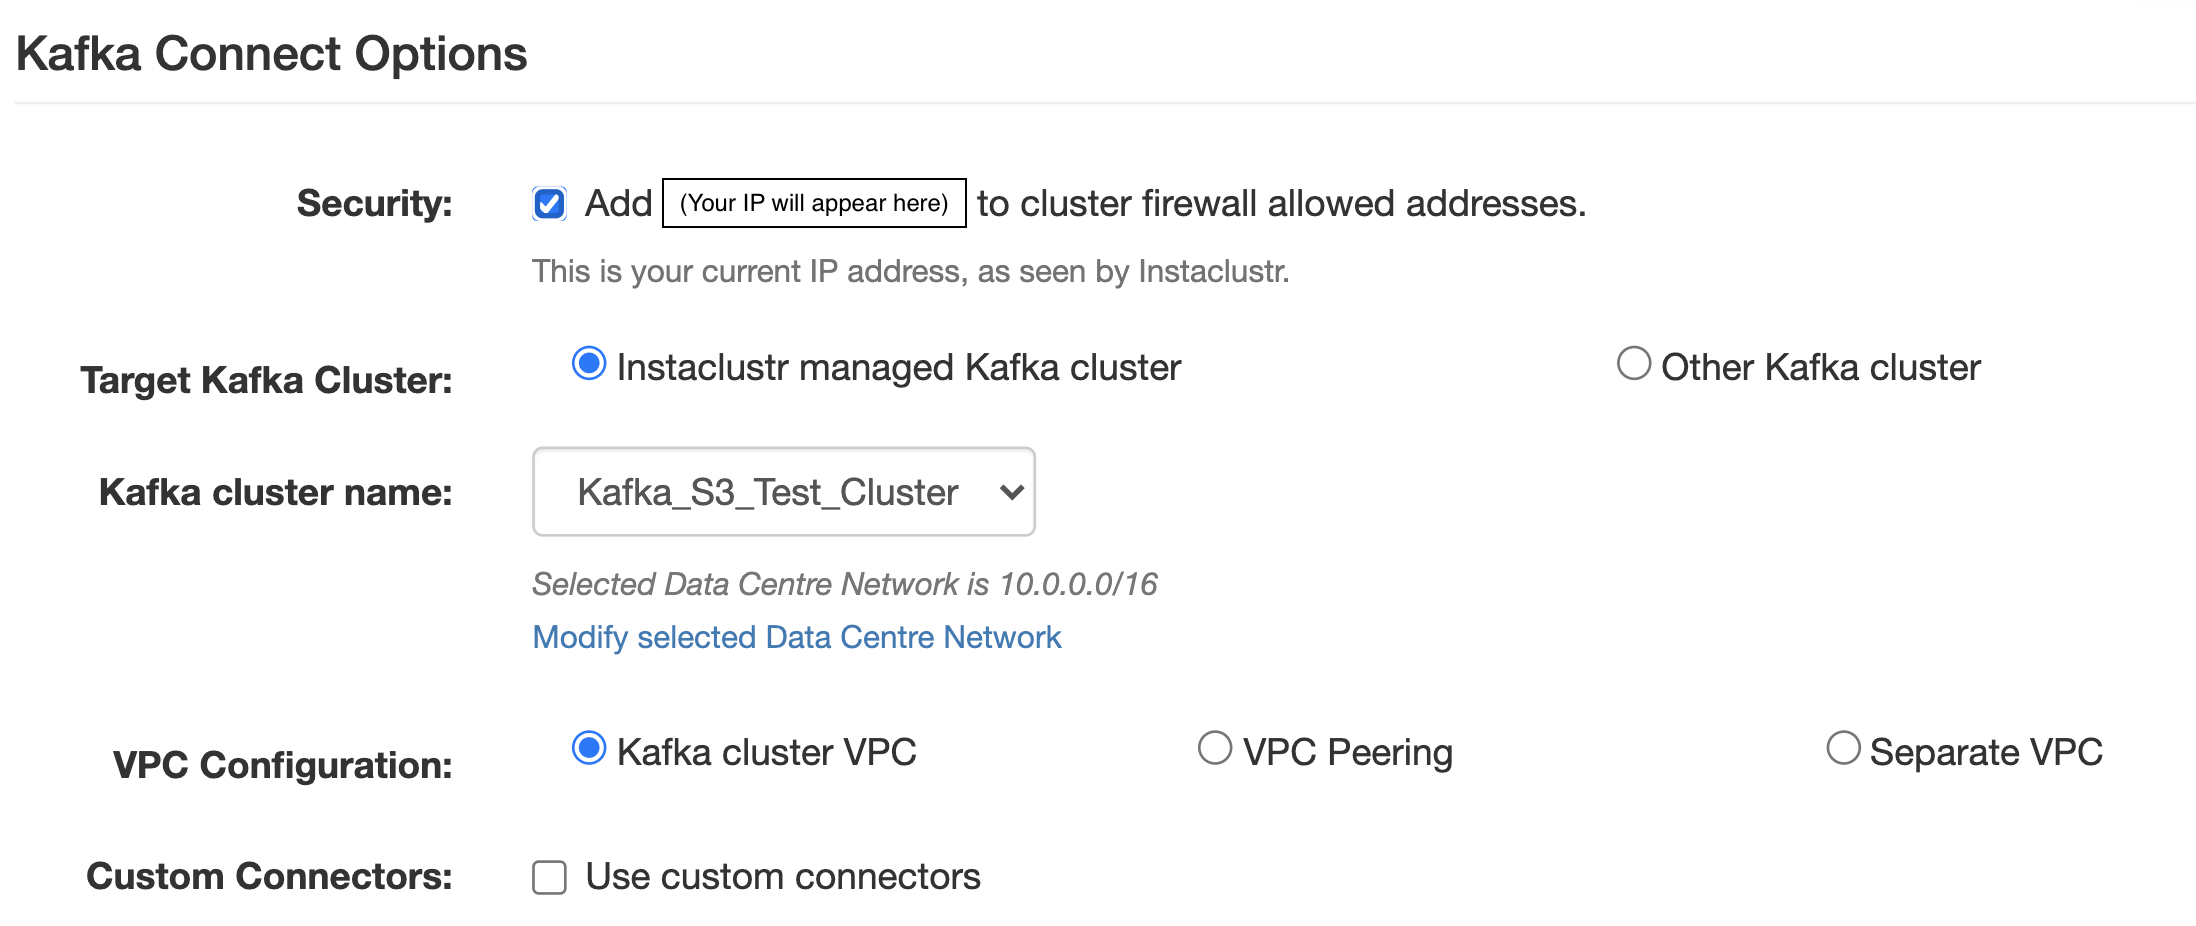Enable the Use custom connectors checkbox

click(549, 877)
